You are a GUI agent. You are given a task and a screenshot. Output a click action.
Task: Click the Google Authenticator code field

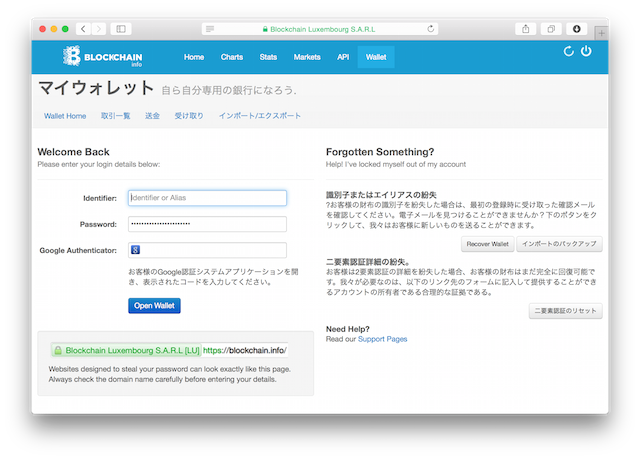point(207,250)
